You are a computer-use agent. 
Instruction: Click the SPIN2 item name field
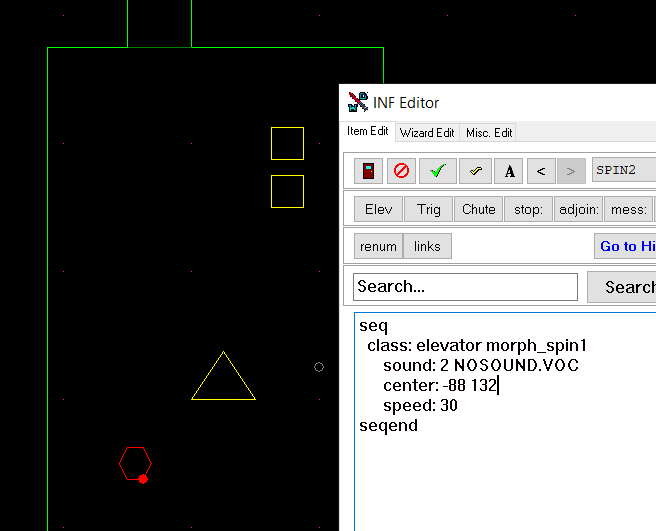pyautogui.click(x=624, y=170)
